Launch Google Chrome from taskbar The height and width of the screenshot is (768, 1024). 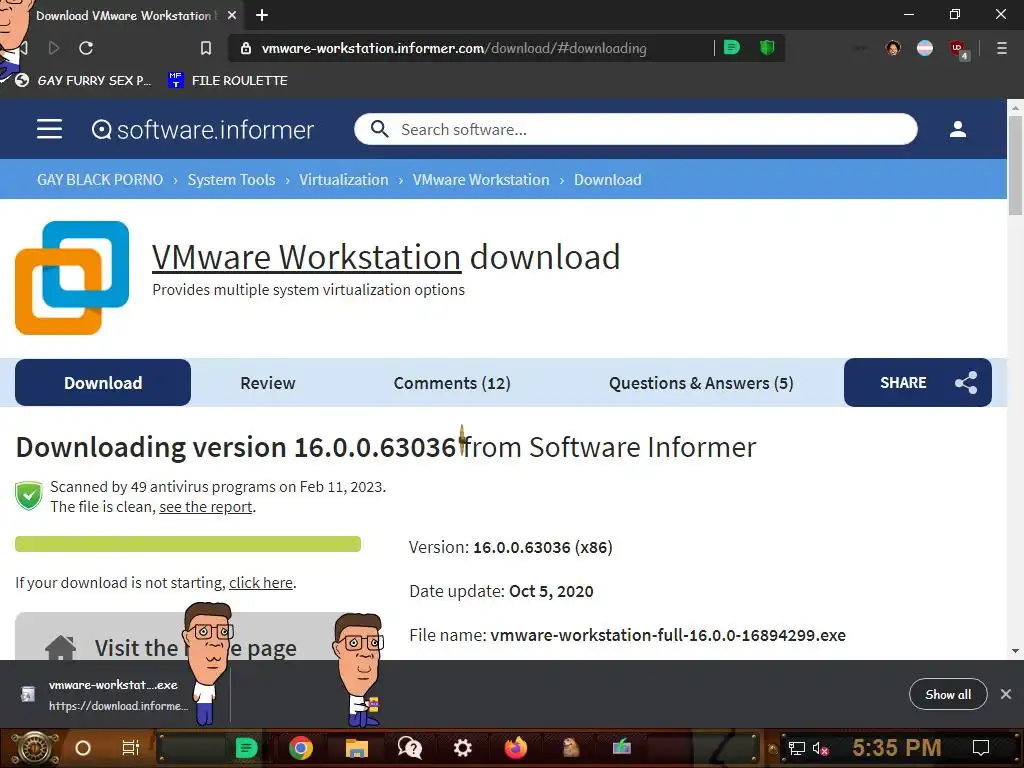point(300,748)
